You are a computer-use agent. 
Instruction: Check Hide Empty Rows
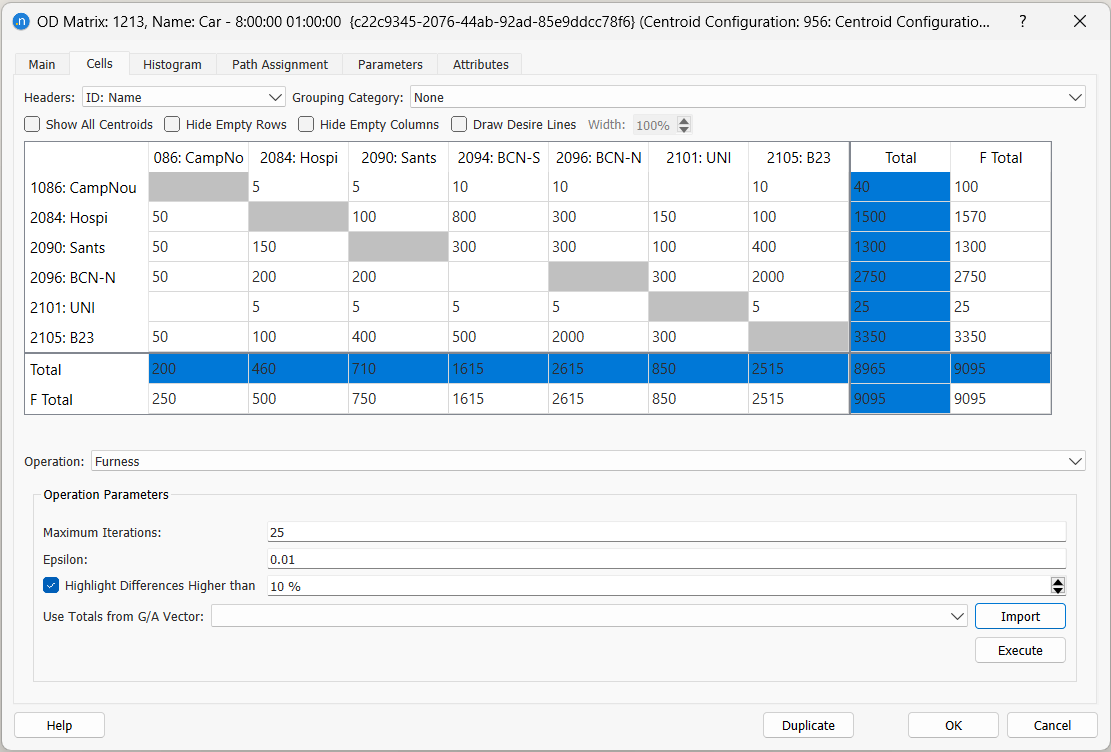point(171,124)
